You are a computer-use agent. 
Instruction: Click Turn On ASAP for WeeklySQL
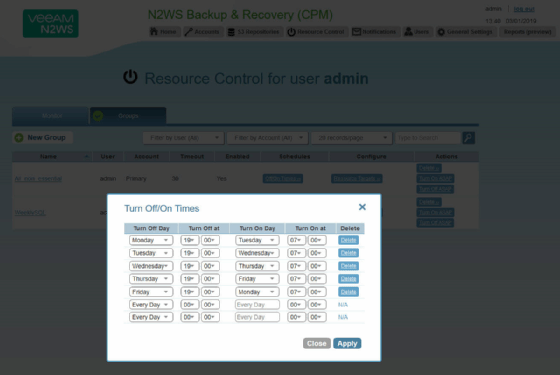click(x=435, y=212)
